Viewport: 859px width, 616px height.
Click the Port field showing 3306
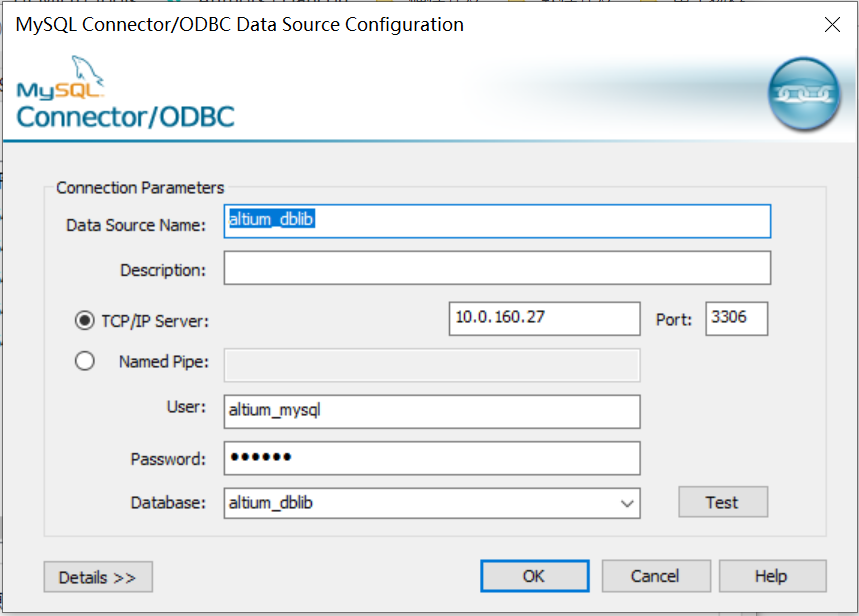tap(737, 318)
